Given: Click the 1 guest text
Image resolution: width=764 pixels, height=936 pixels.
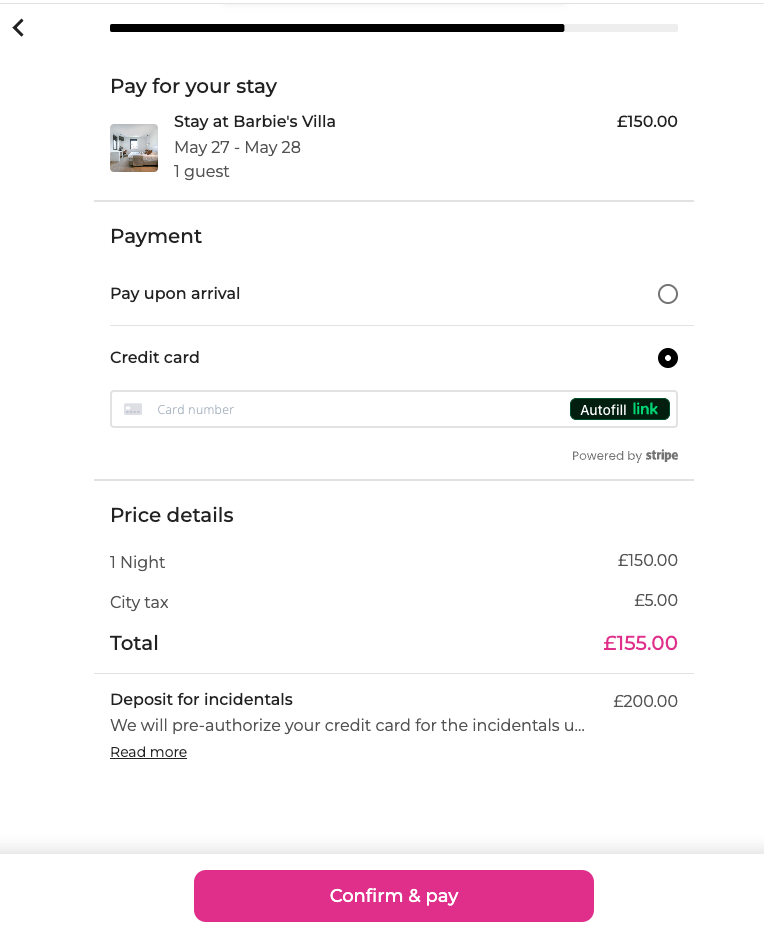Looking at the screenshot, I should 202,172.
